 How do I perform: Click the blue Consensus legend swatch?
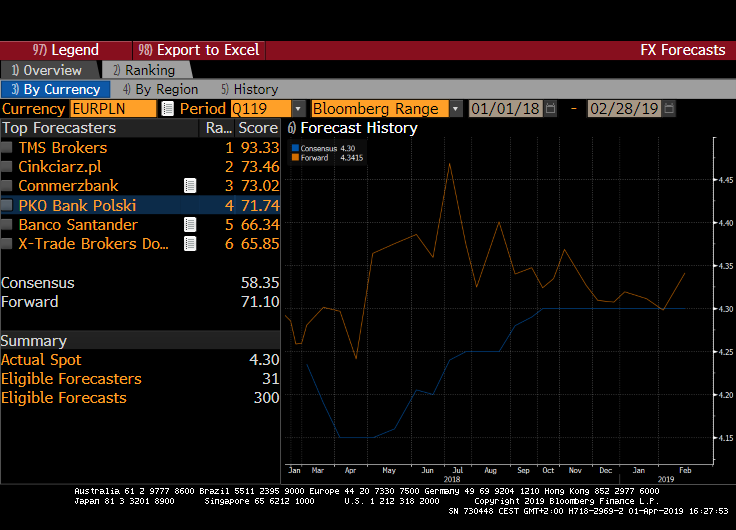(296, 148)
